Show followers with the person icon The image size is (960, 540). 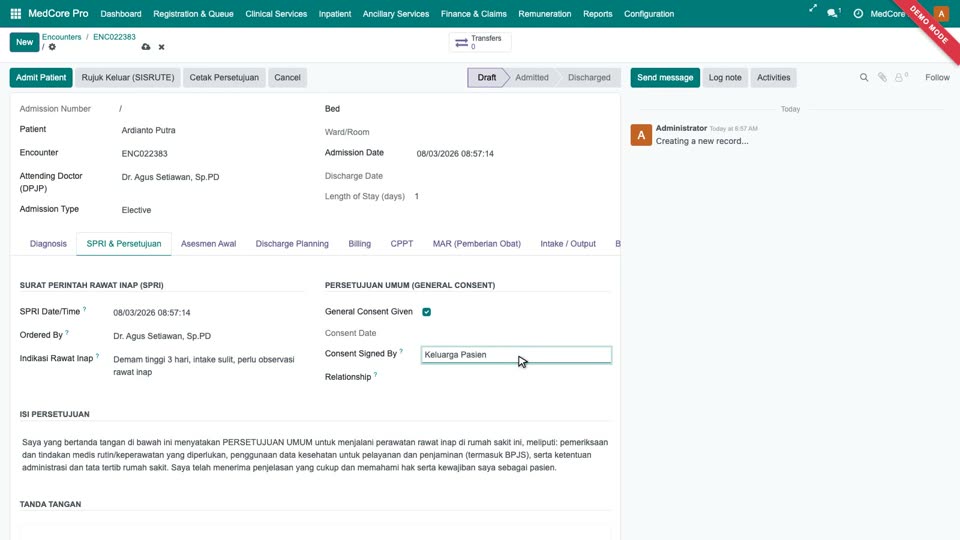tap(899, 77)
